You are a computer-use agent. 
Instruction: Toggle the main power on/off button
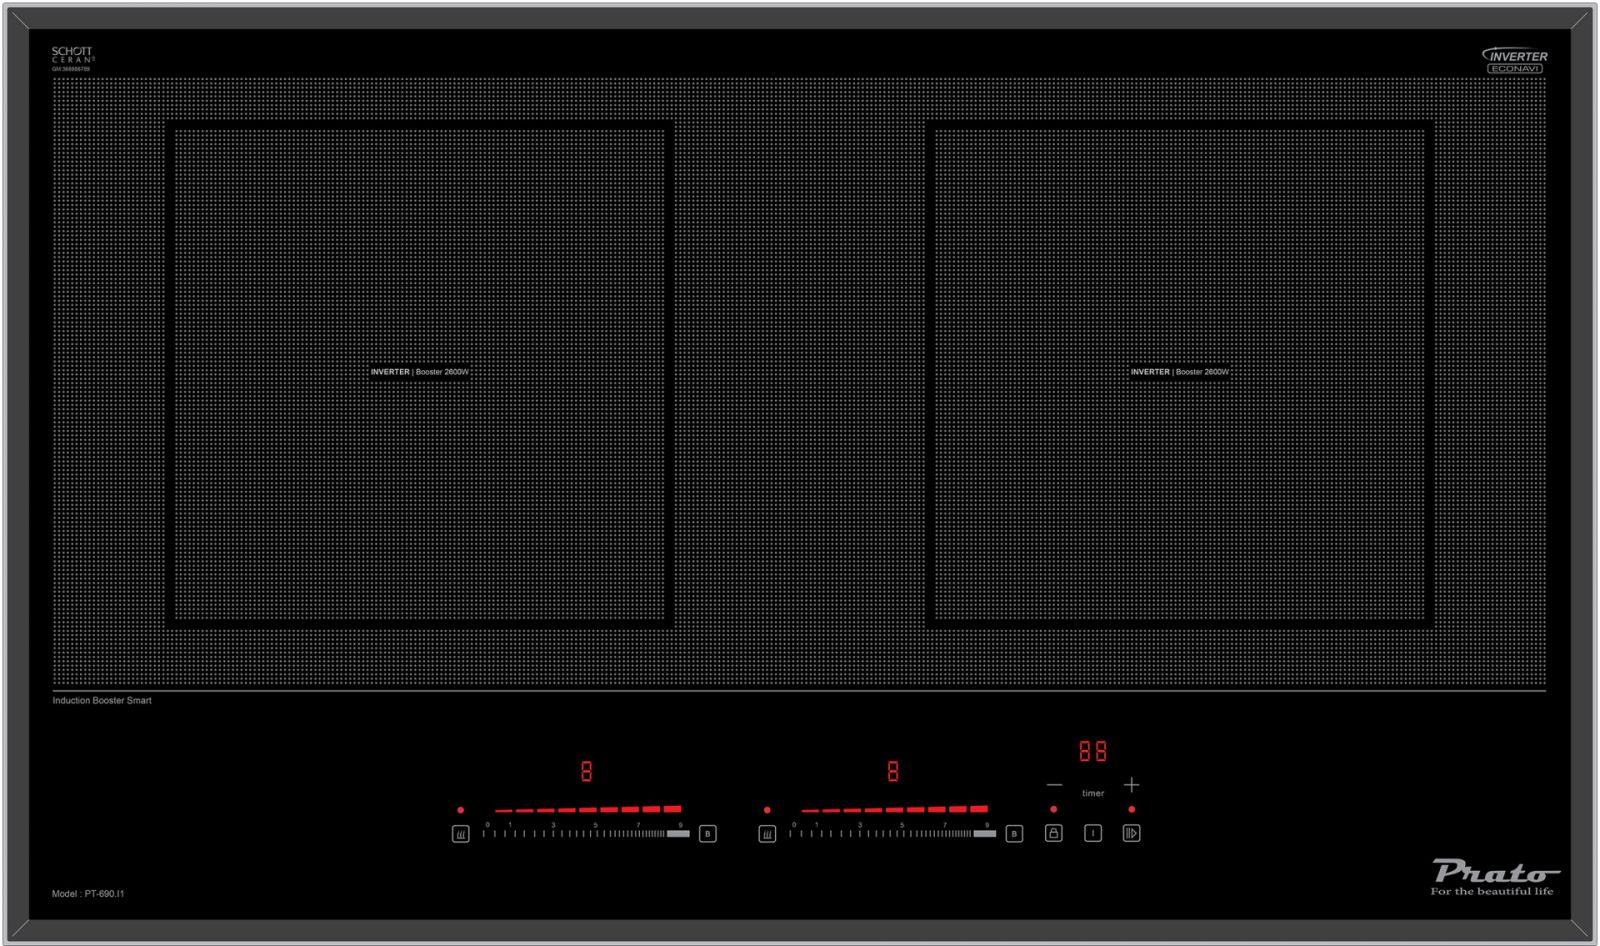coord(1093,833)
